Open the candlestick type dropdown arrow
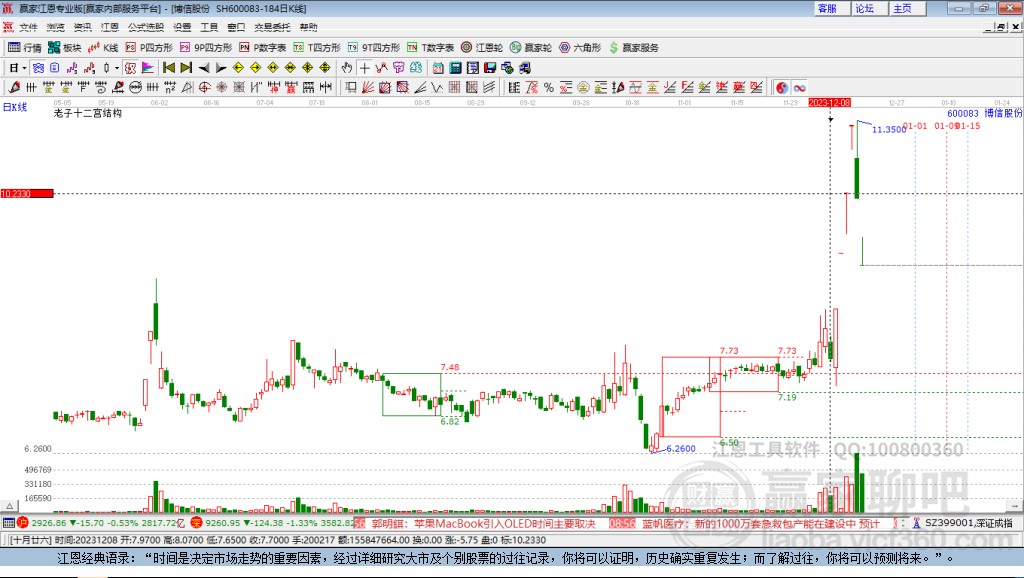The height and width of the screenshot is (578, 1024). tap(117, 67)
